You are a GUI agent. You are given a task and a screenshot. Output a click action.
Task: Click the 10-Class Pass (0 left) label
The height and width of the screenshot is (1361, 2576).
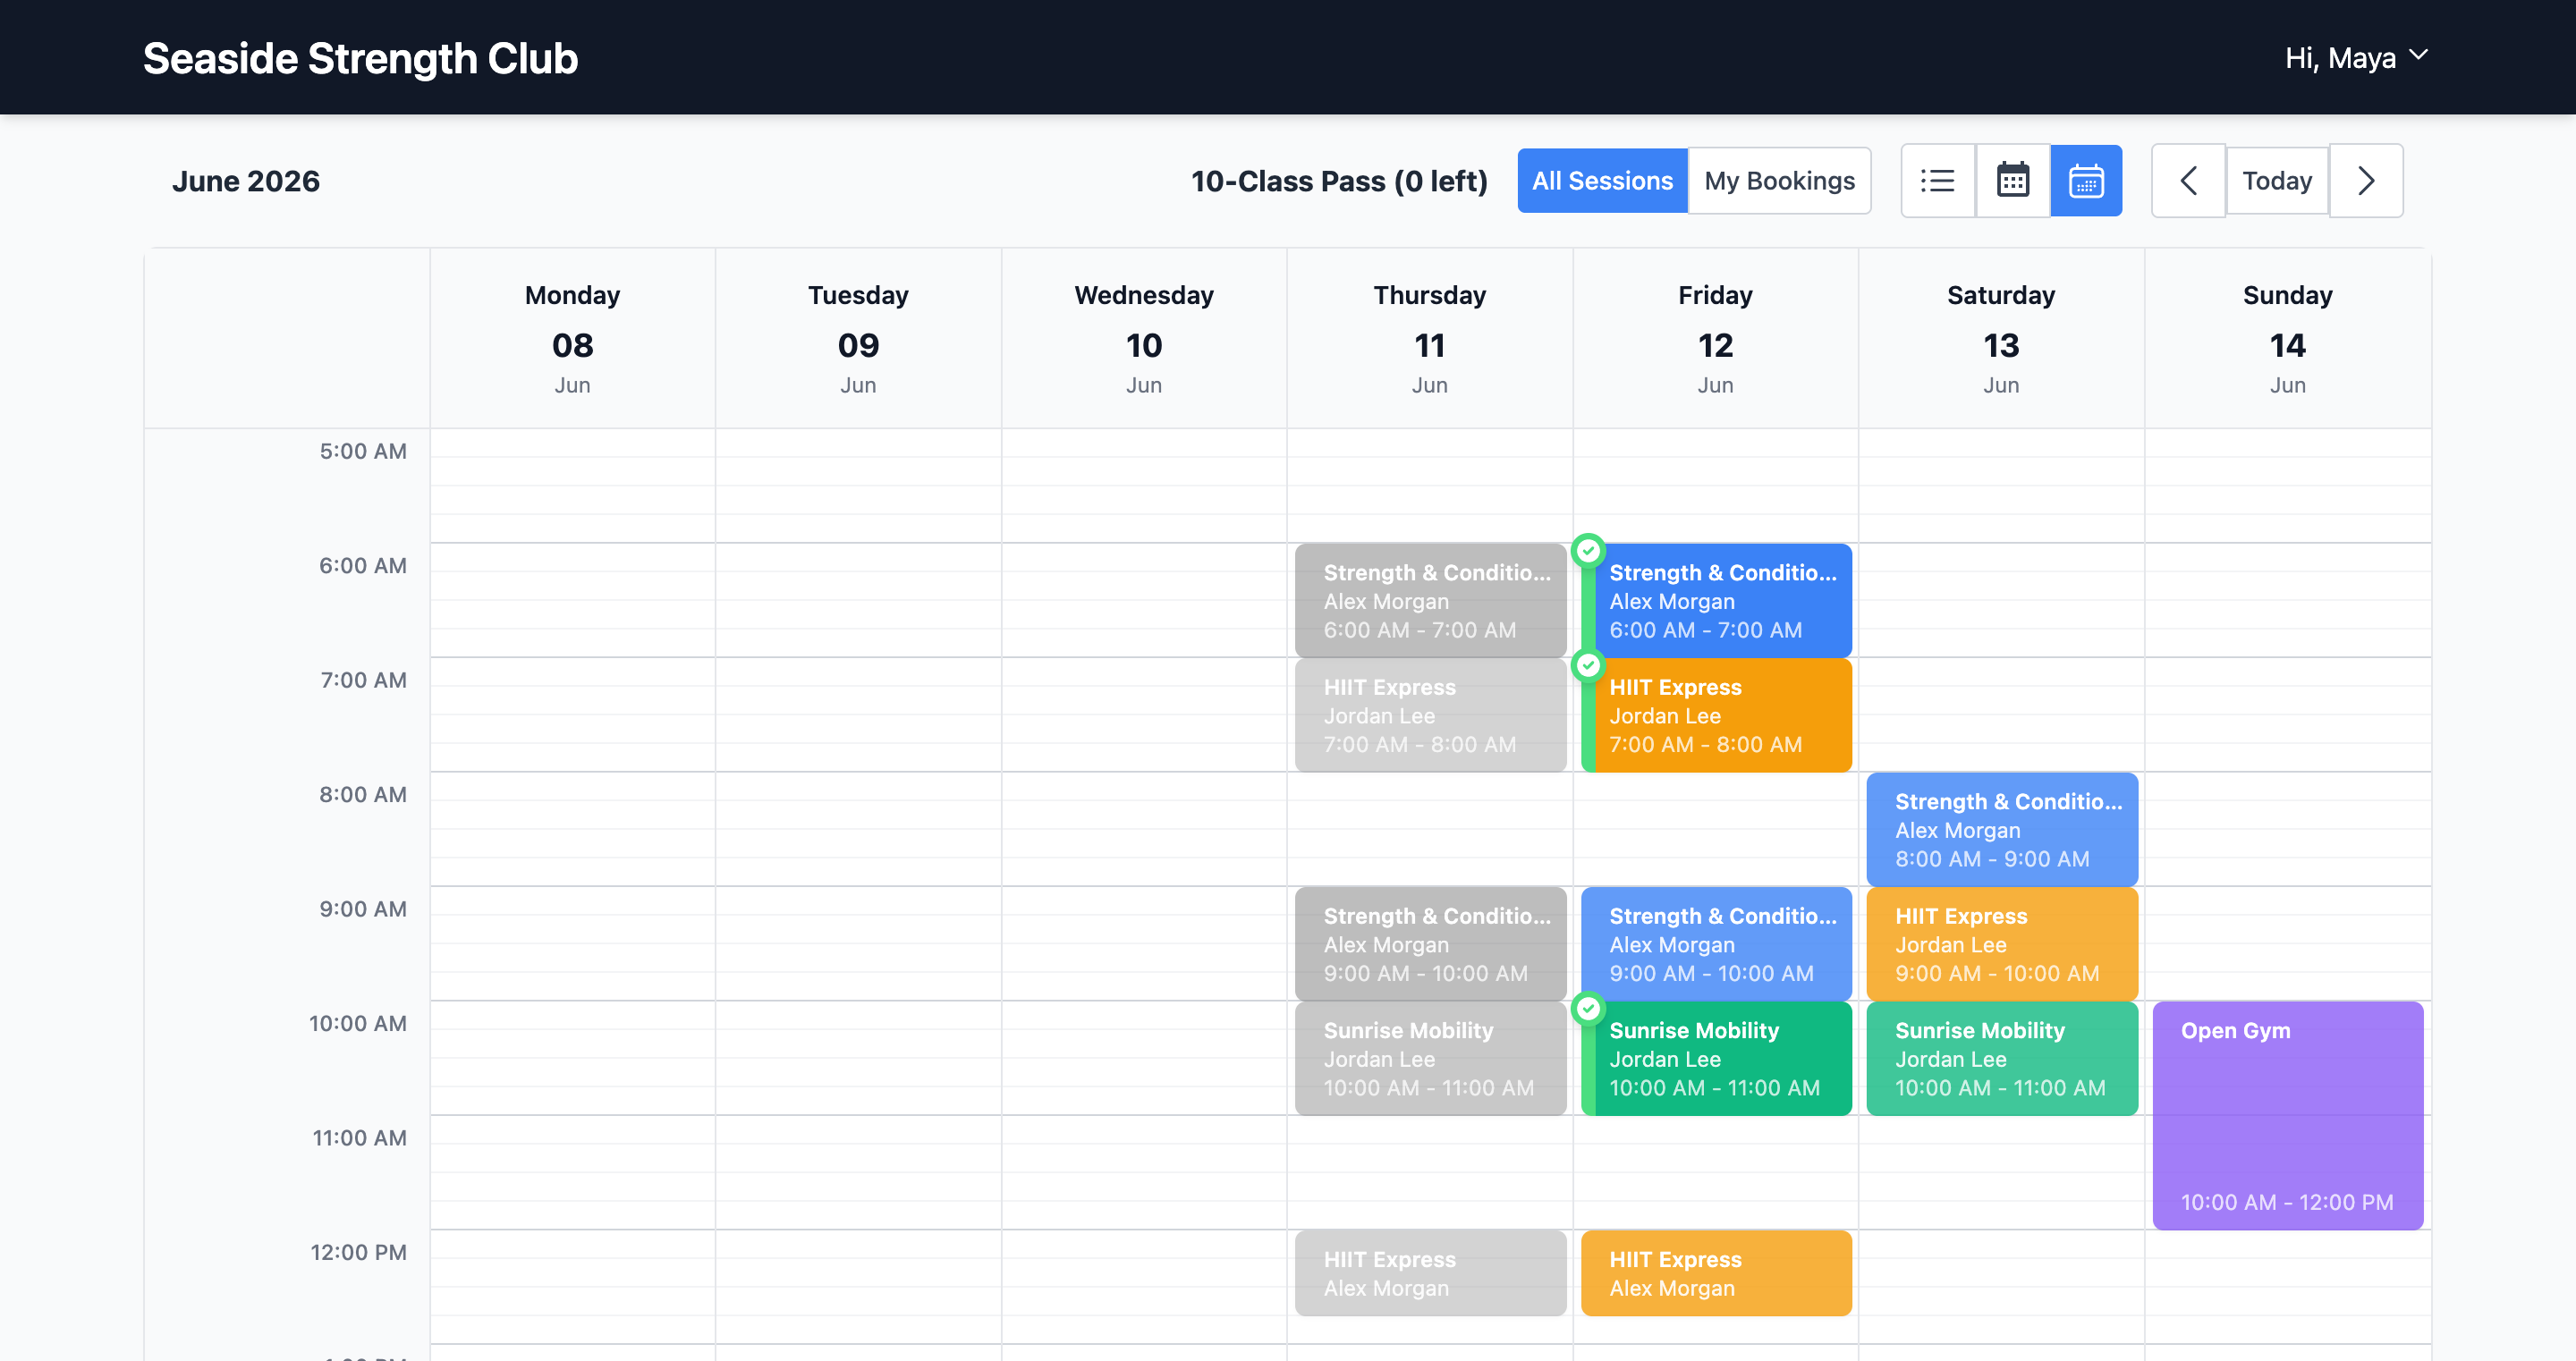pyautogui.click(x=1339, y=181)
